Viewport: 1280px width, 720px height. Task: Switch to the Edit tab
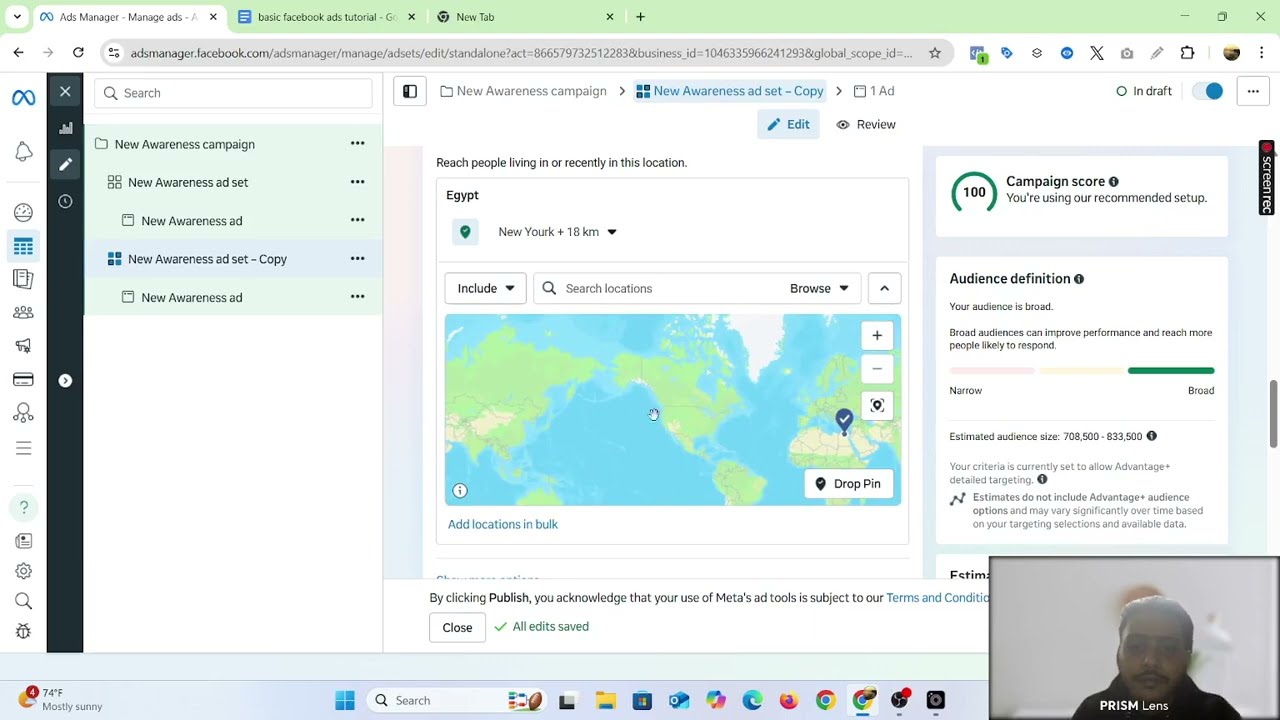pos(788,124)
